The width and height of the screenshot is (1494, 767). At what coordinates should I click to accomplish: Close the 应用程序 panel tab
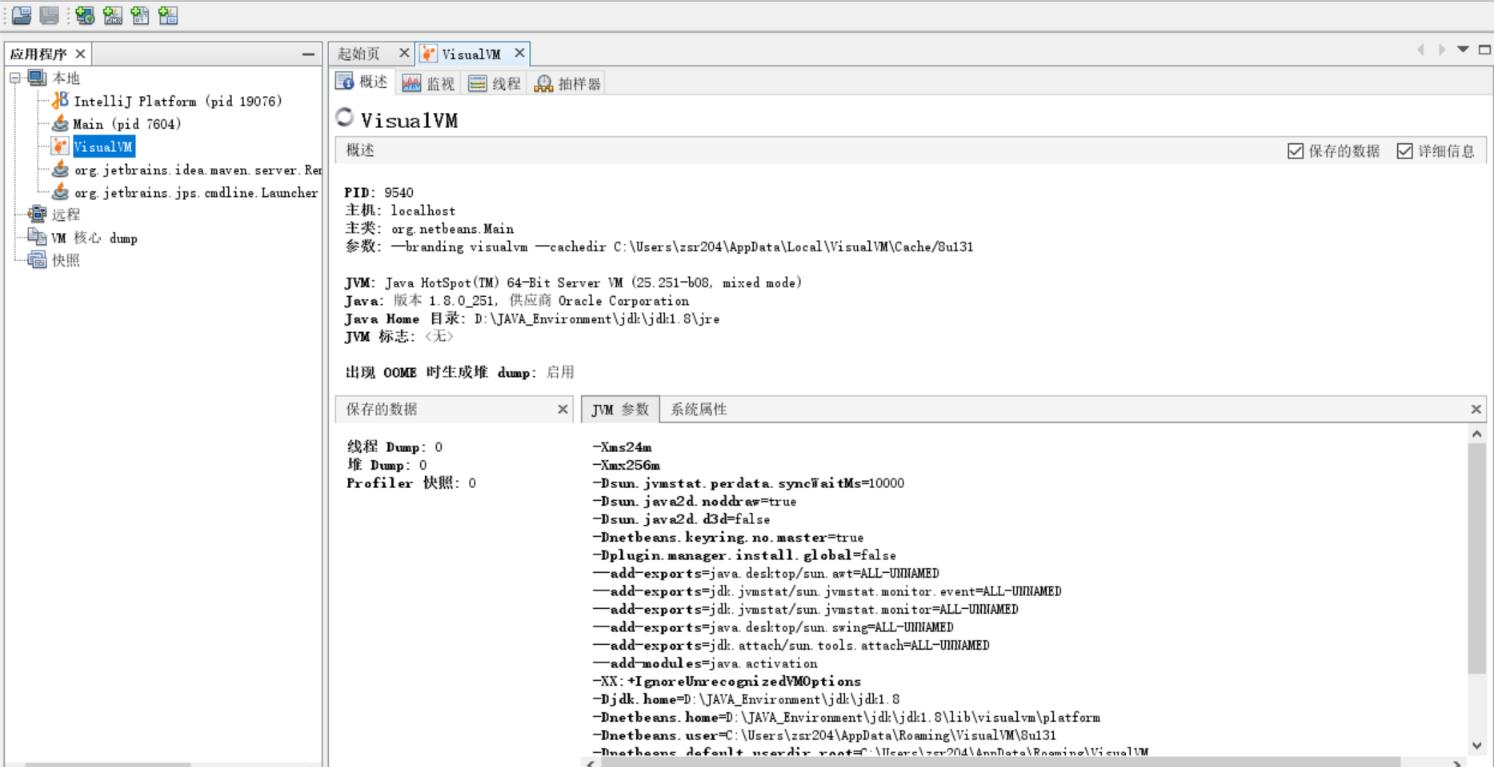[x=80, y=54]
